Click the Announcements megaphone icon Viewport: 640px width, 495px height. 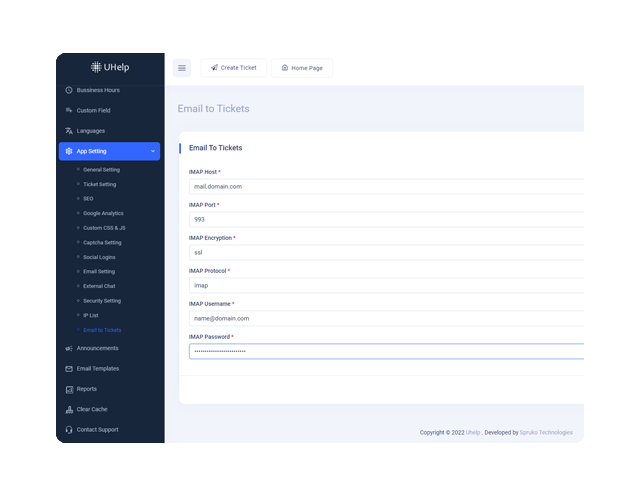point(69,348)
